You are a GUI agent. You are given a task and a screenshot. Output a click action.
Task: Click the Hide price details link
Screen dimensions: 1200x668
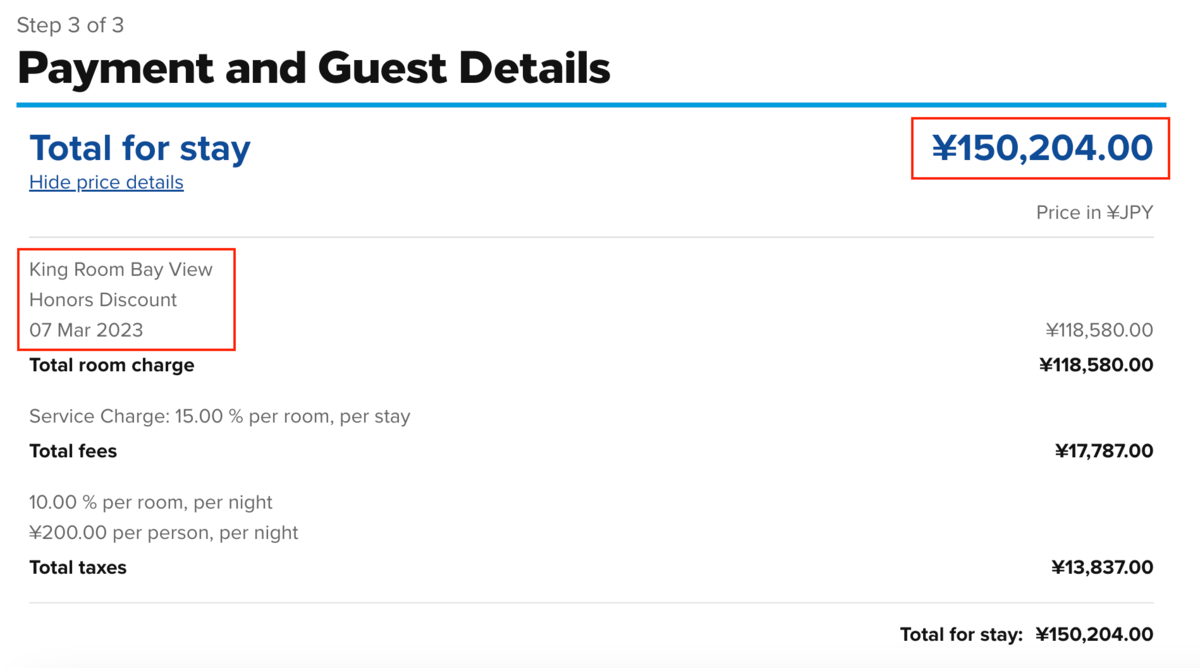tap(106, 182)
